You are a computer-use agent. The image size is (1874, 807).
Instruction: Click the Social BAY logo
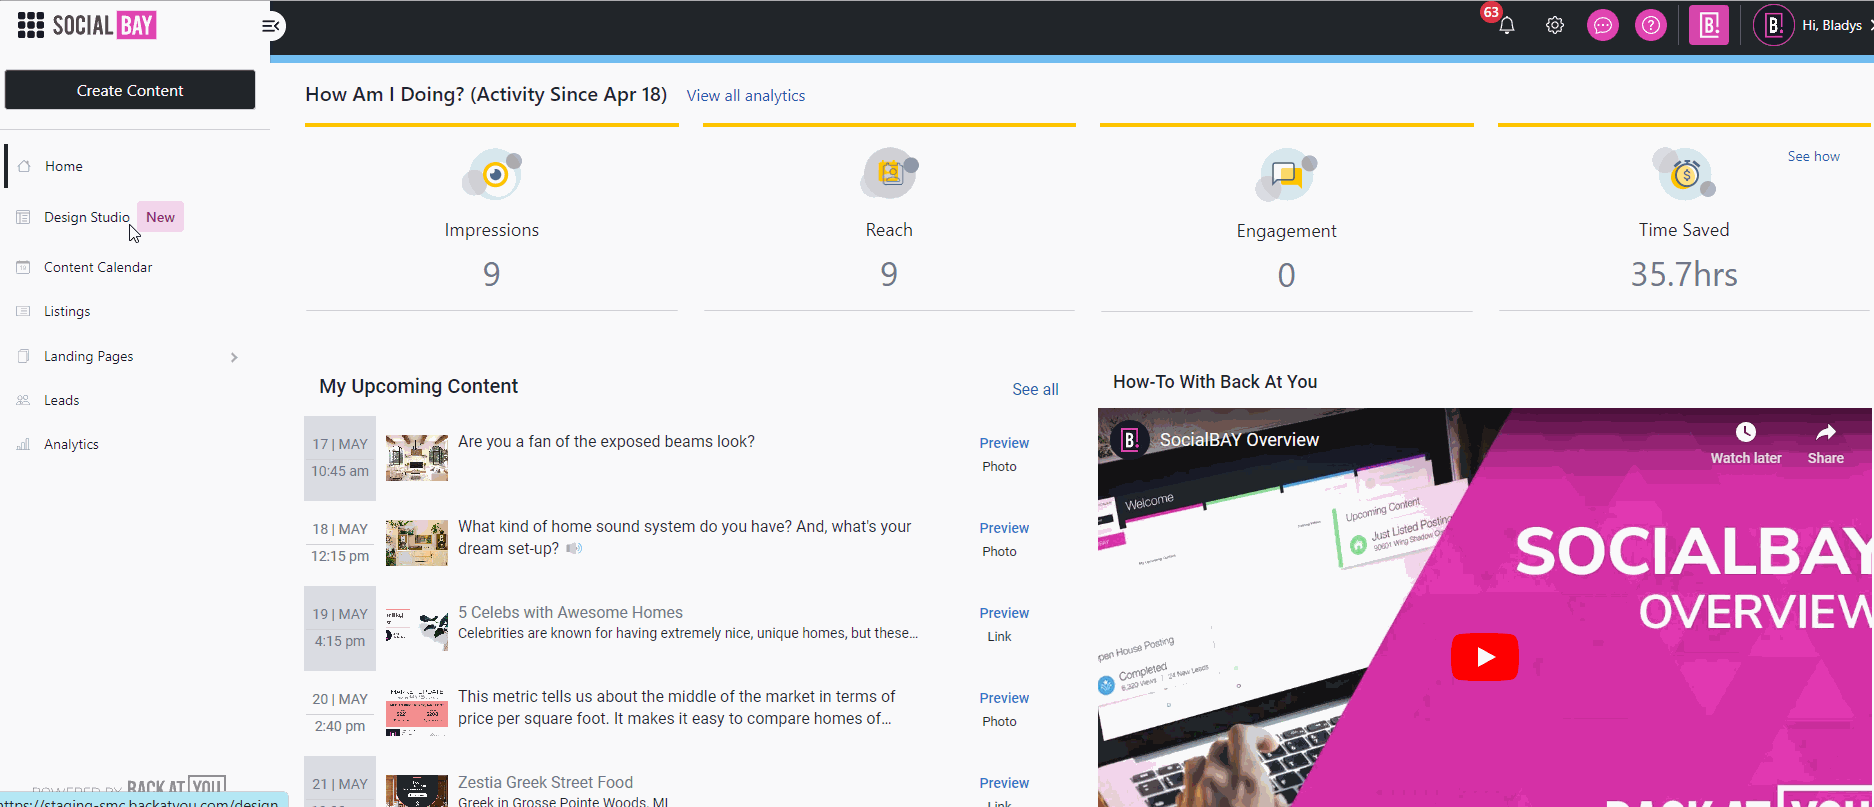104,25
